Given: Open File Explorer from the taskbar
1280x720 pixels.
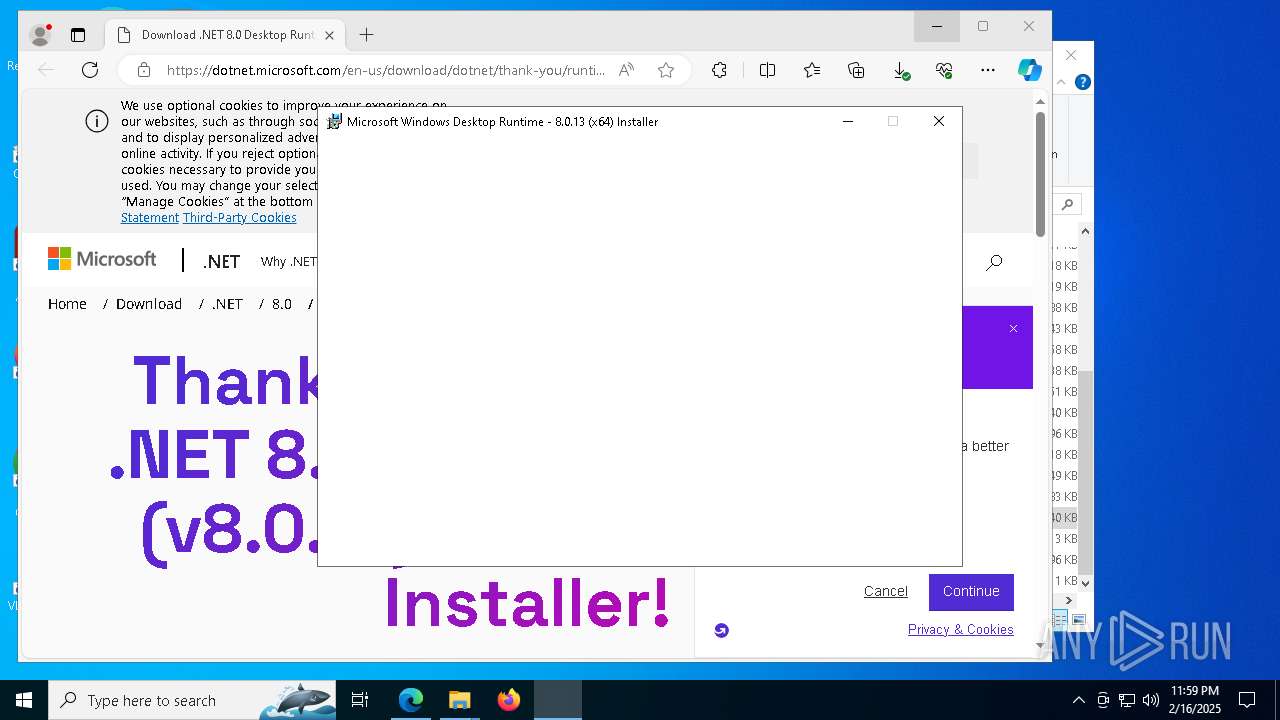Looking at the screenshot, I should coord(460,700).
